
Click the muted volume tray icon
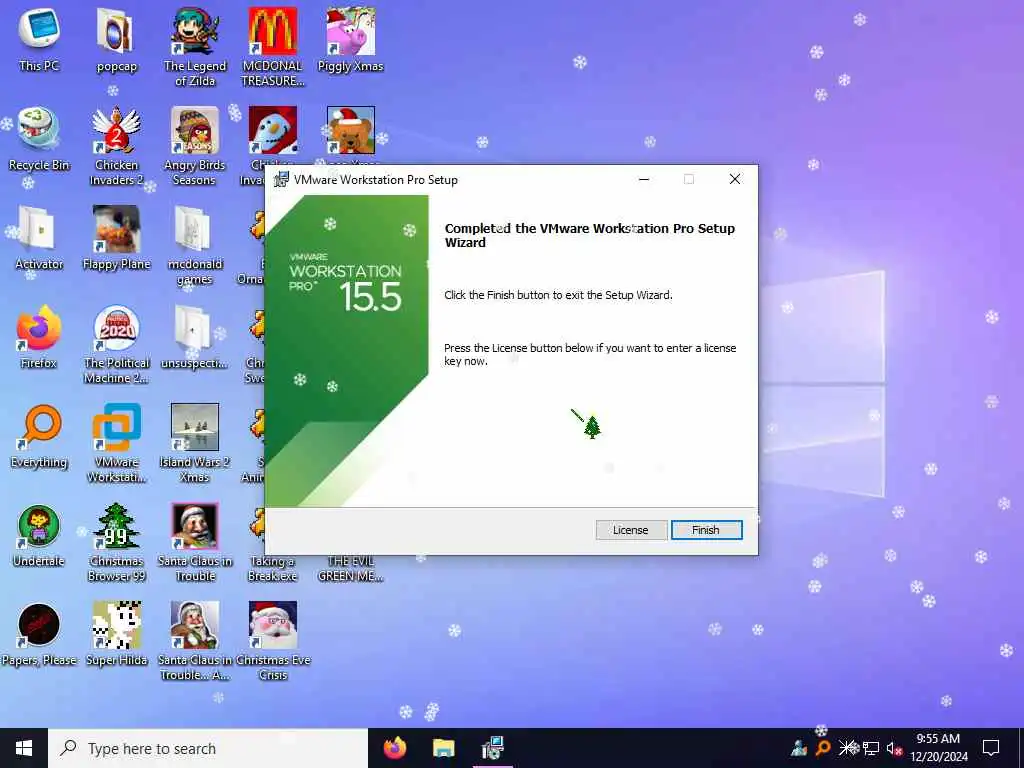(894, 748)
